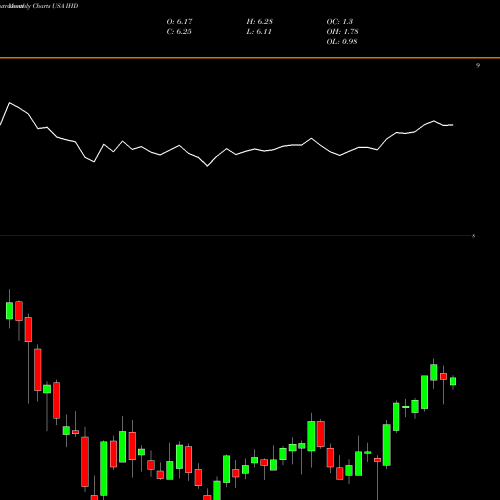Click the close price value C: 6.25
This screenshot has height=500, width=500.
pos(179,32)
